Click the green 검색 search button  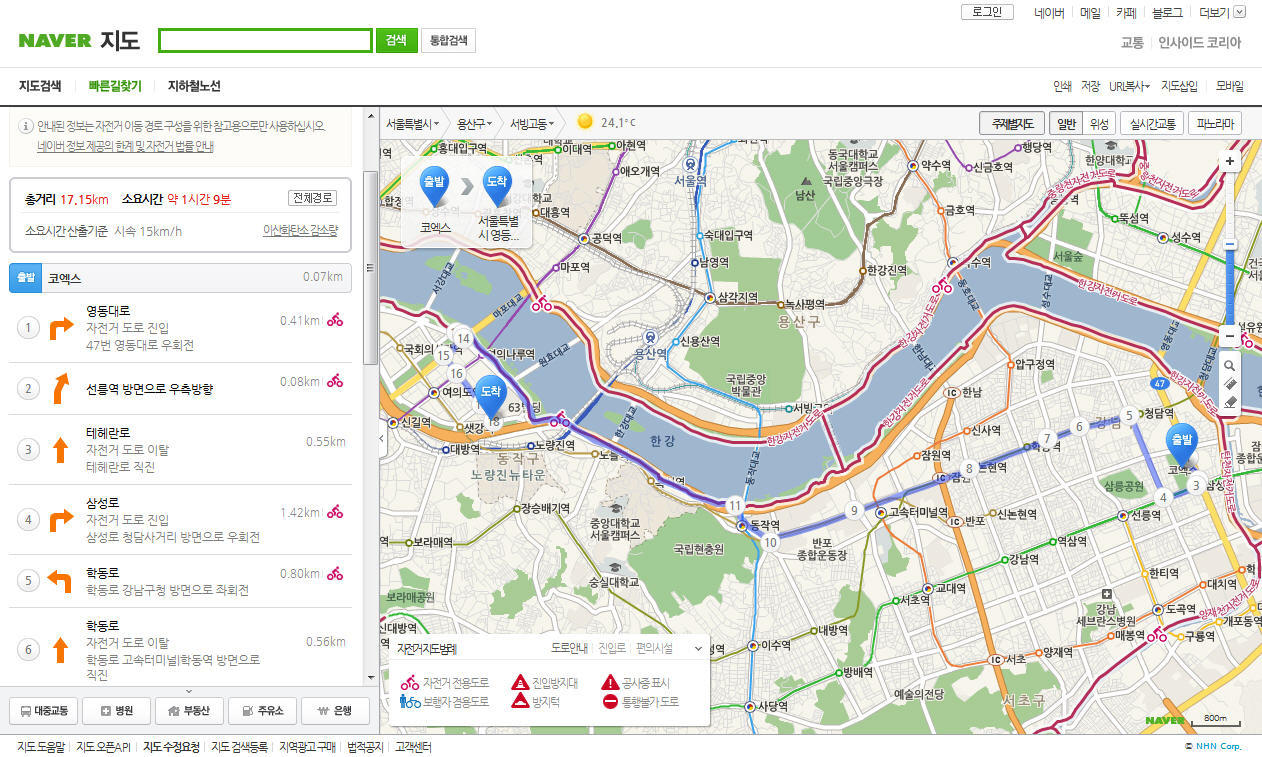click(396, 40)
